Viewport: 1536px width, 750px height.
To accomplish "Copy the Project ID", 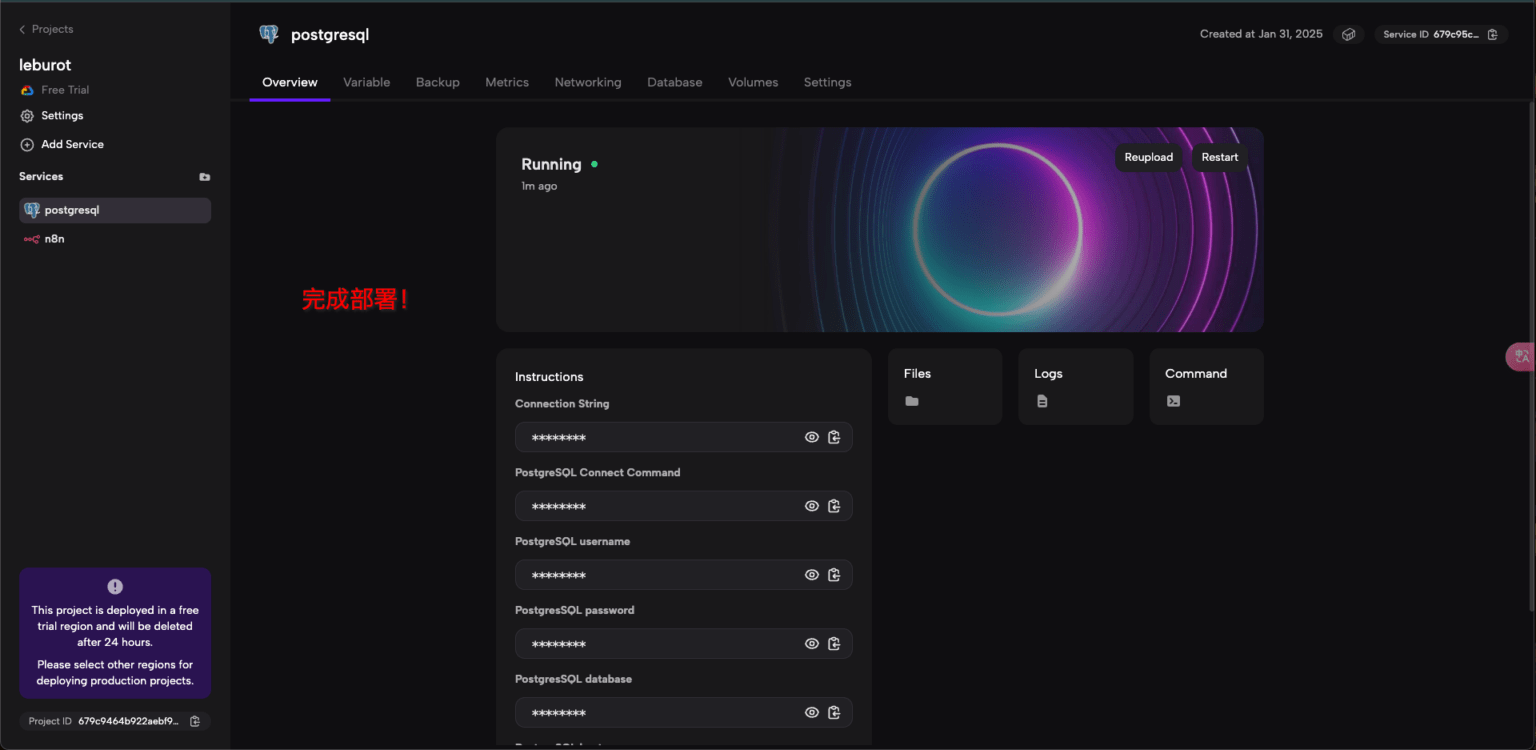I will [195, 721].
